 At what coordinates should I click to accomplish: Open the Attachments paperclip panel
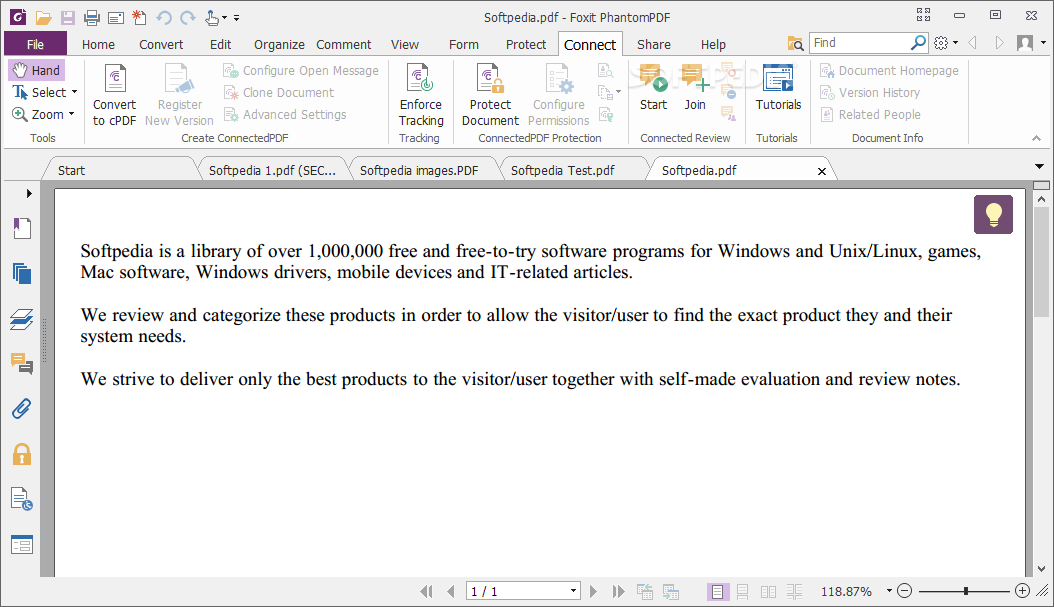pyautogui.click(x=22, y=409)
